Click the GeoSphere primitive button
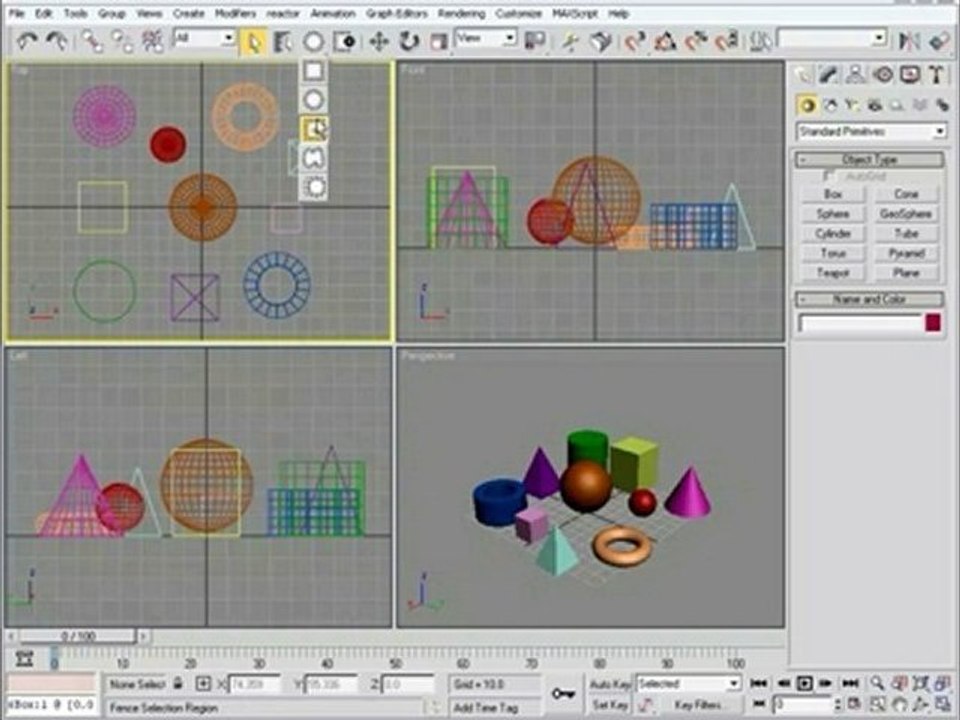 point(906,214)
